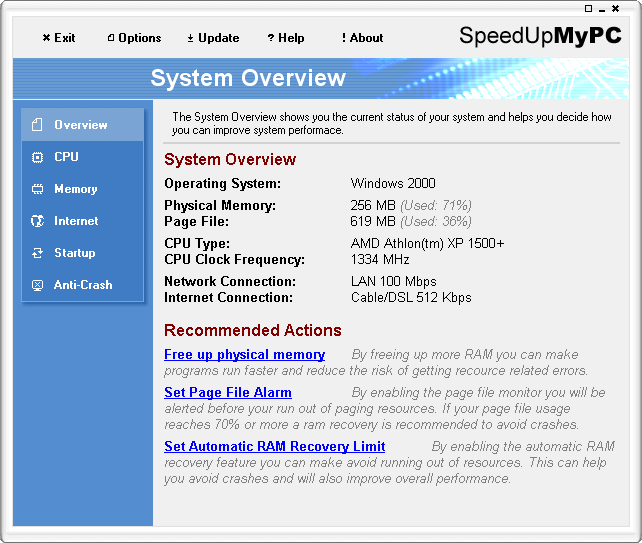Choose Exit in the top menu

pos(65,38)
